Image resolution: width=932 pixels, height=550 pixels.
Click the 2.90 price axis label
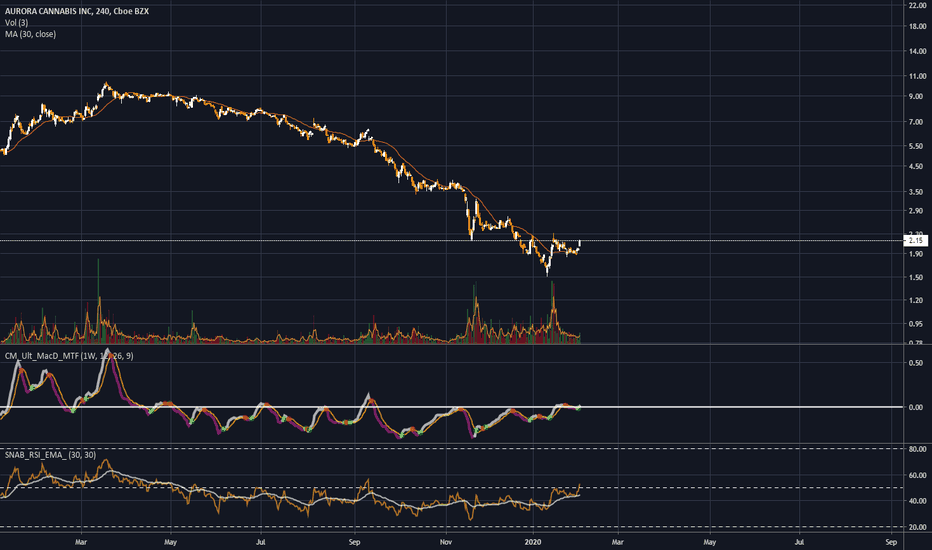(915, 211)
